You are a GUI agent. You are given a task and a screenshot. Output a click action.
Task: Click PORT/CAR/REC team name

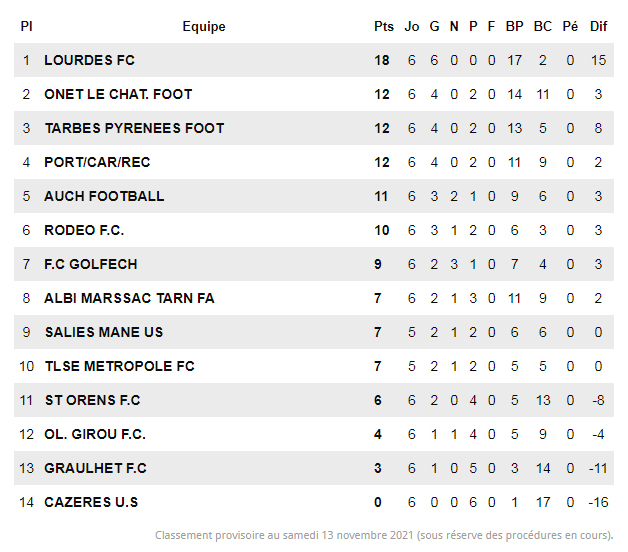pos(97,162)
